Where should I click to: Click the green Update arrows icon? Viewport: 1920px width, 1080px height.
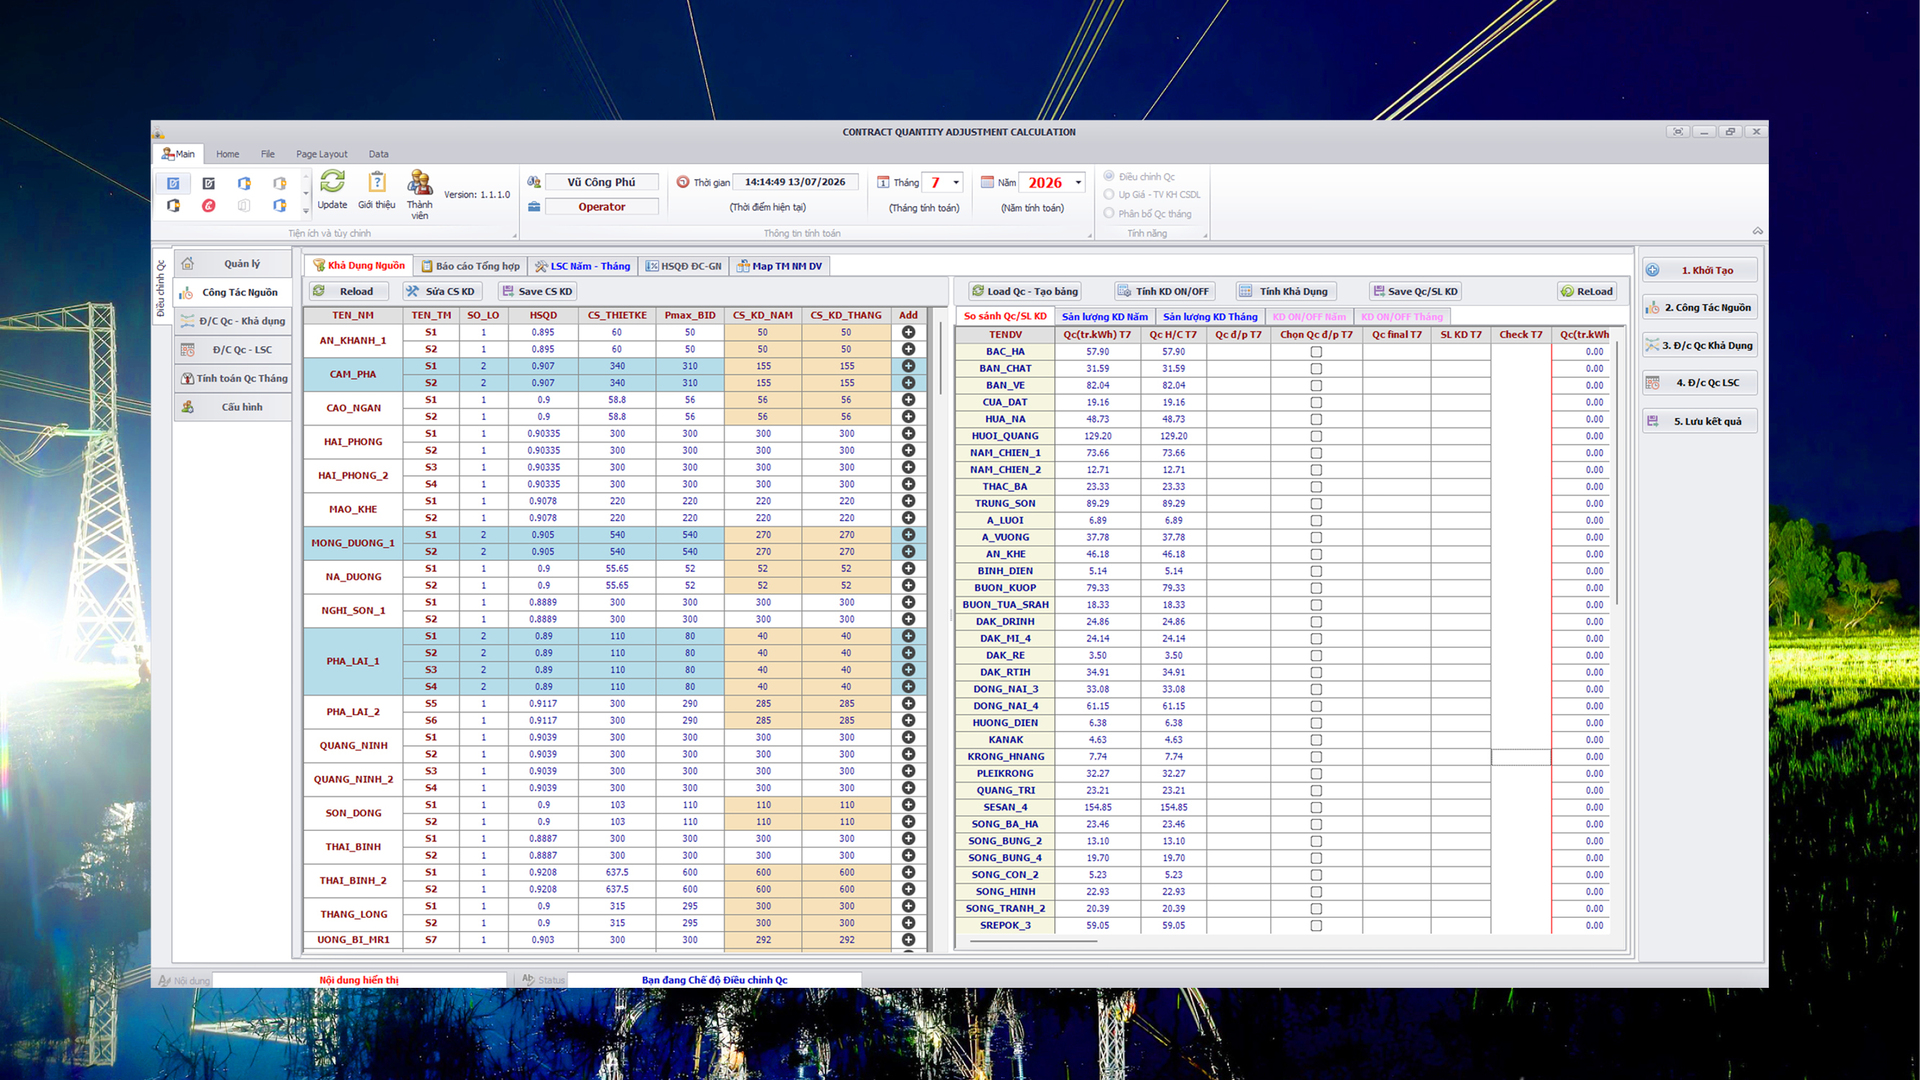[332, 181]
